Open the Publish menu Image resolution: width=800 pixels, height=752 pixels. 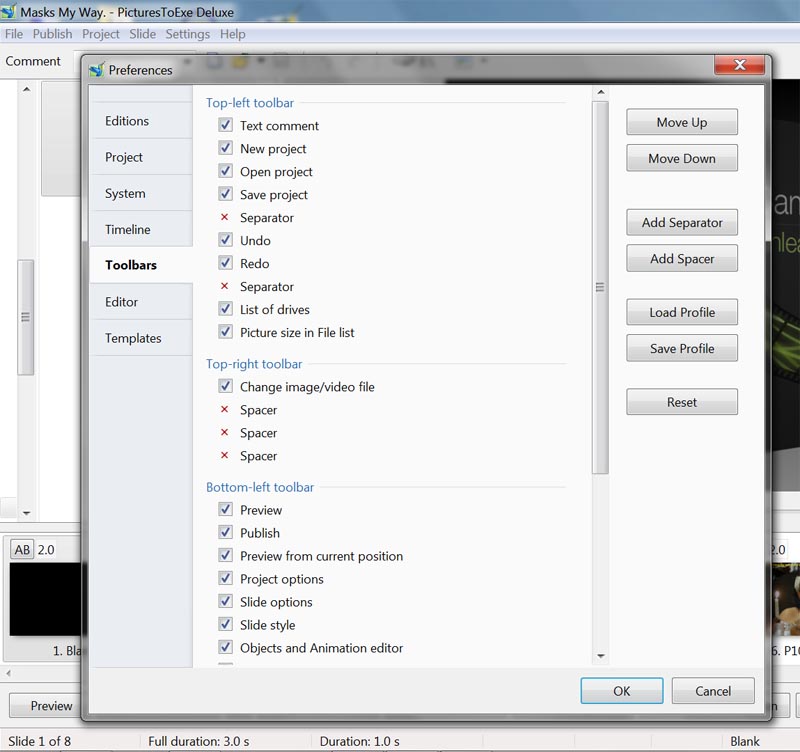[52, 34]
